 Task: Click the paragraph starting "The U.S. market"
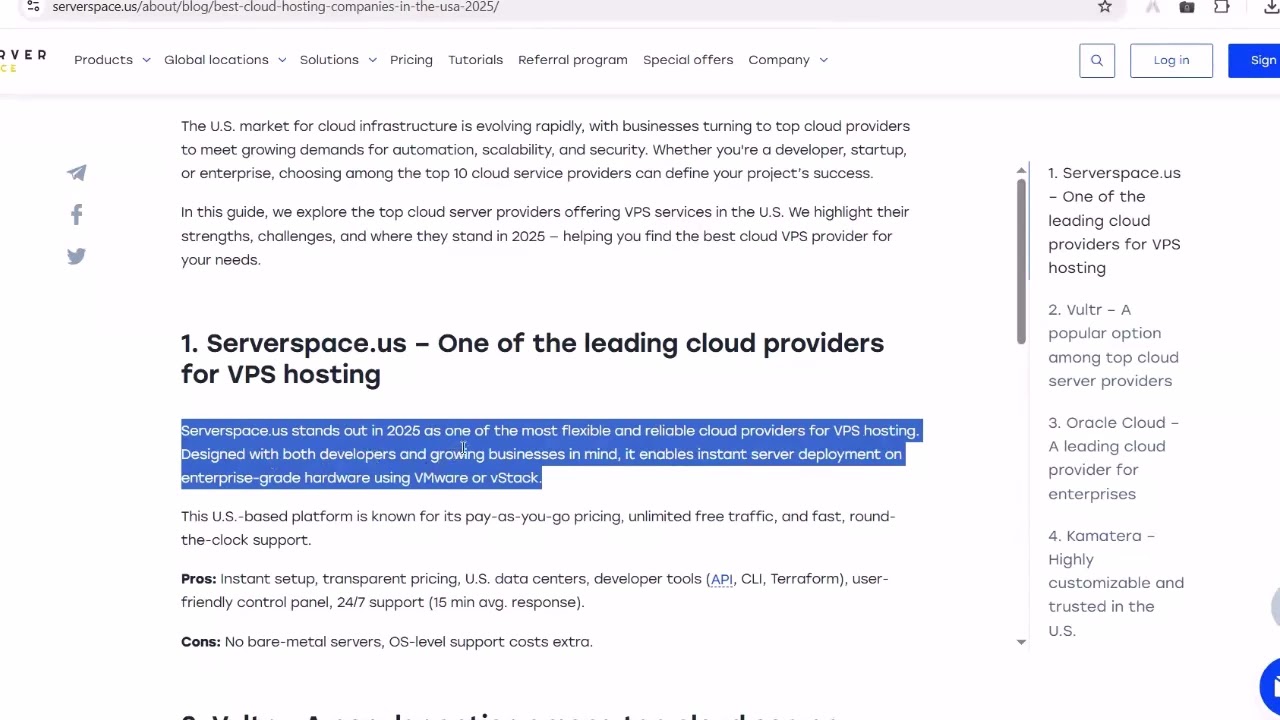pyautogui.click(x=545, y=150)
